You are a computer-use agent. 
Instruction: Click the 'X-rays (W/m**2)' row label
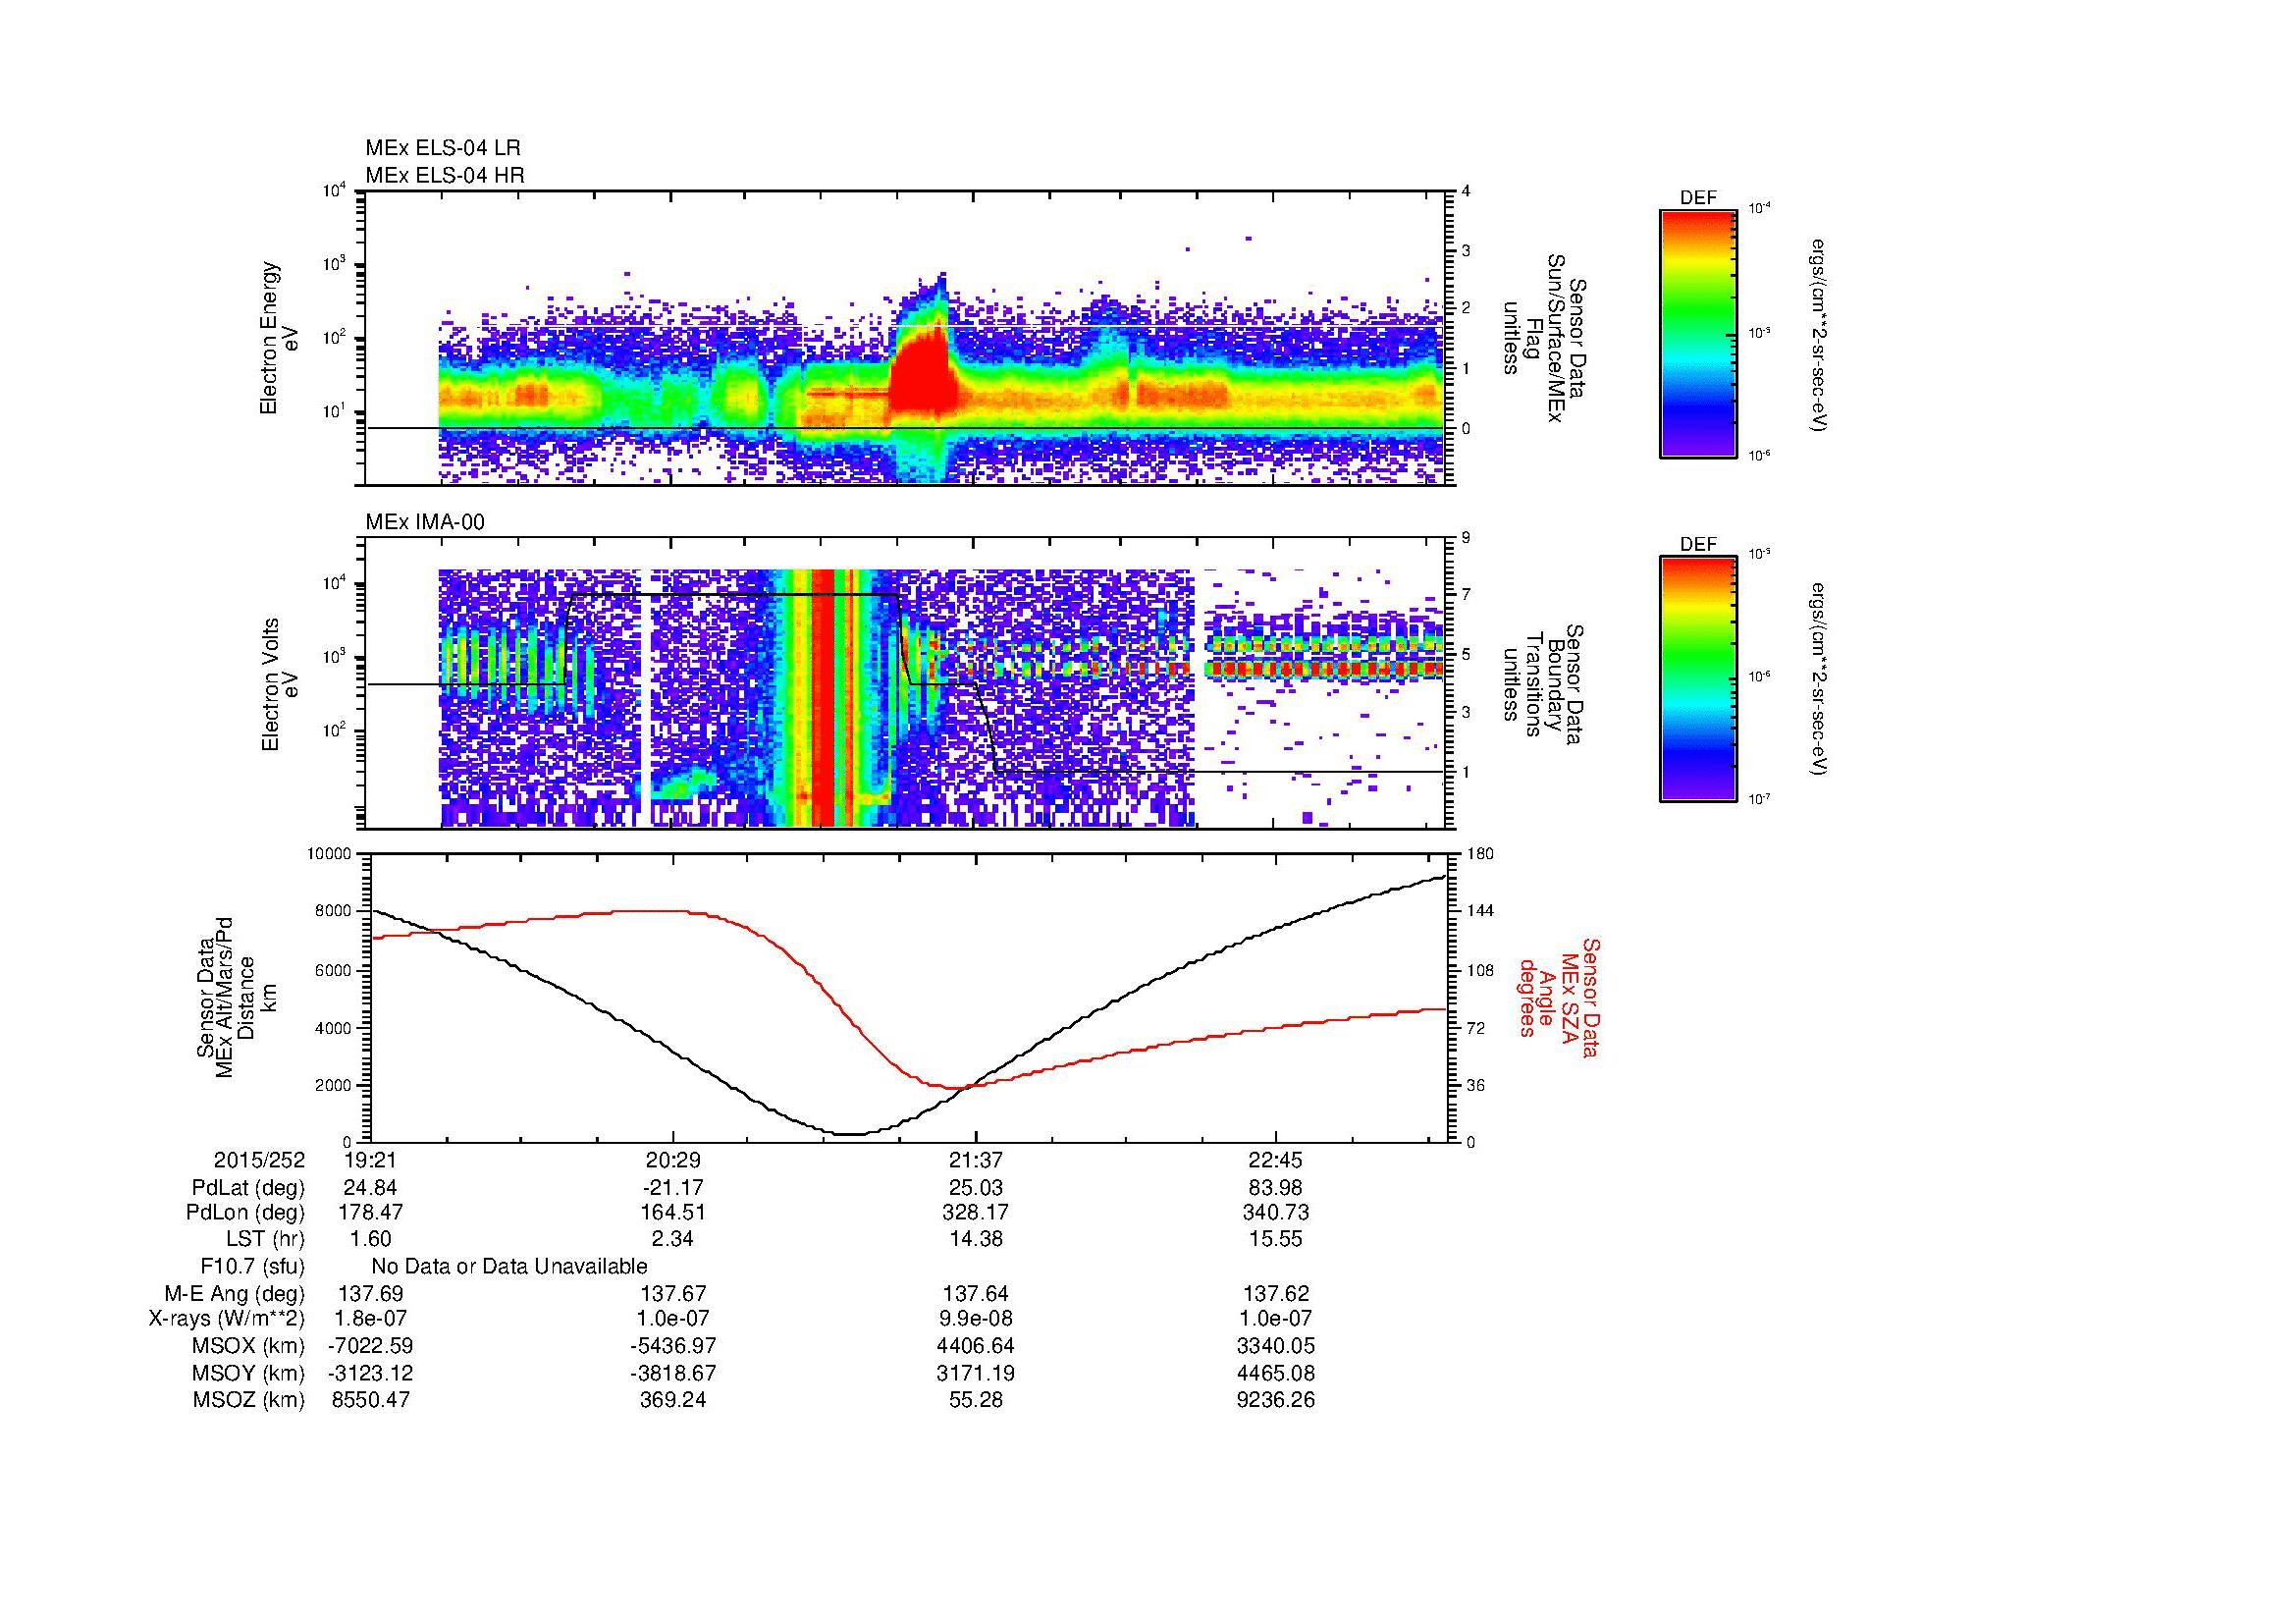[x=227, y=1319]
